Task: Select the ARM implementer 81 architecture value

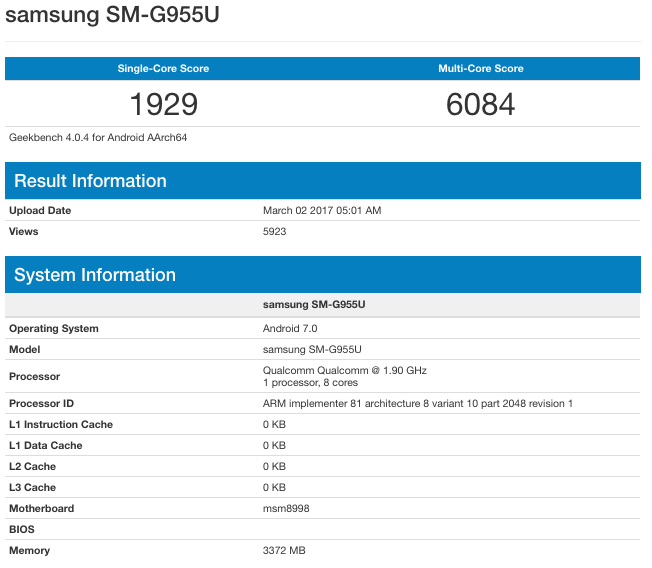Action: [x=417, y=403]
